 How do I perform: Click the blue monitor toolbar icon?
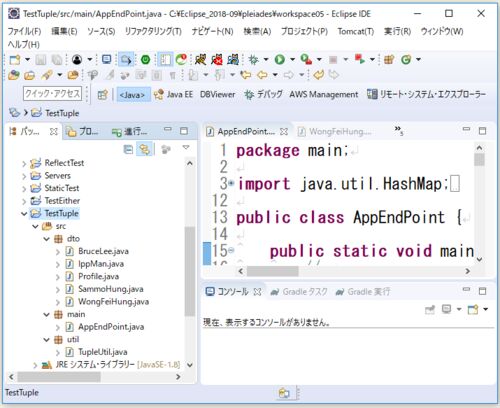pos(106,60)
